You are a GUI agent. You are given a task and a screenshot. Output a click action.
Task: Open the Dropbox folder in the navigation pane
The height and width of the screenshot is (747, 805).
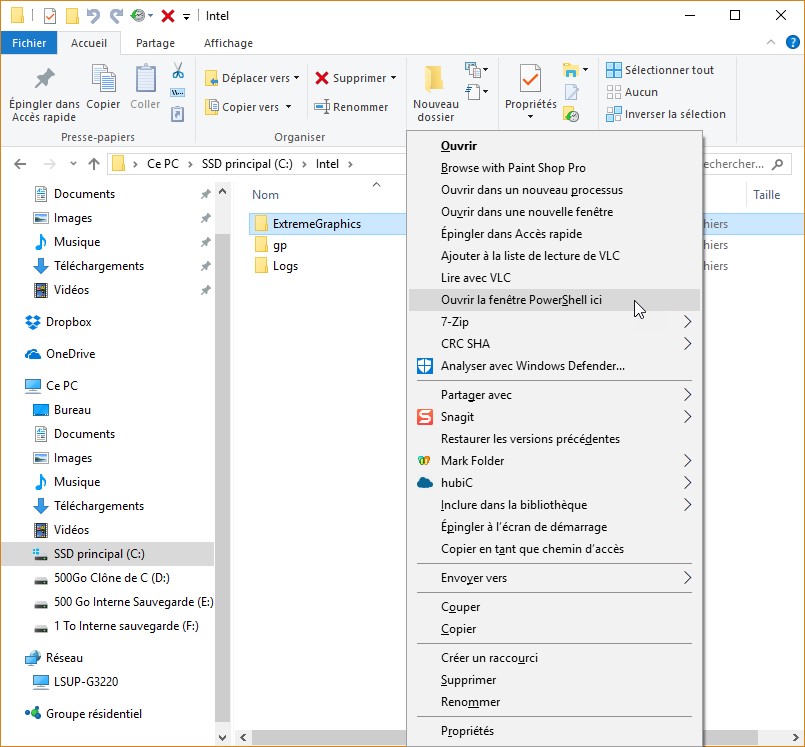68,322
